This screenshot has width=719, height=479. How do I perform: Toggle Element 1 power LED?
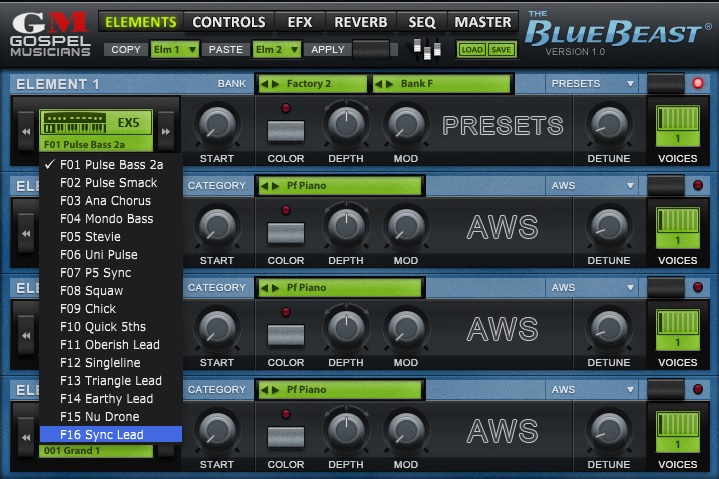pyautogui.click(x=698, y=83)
